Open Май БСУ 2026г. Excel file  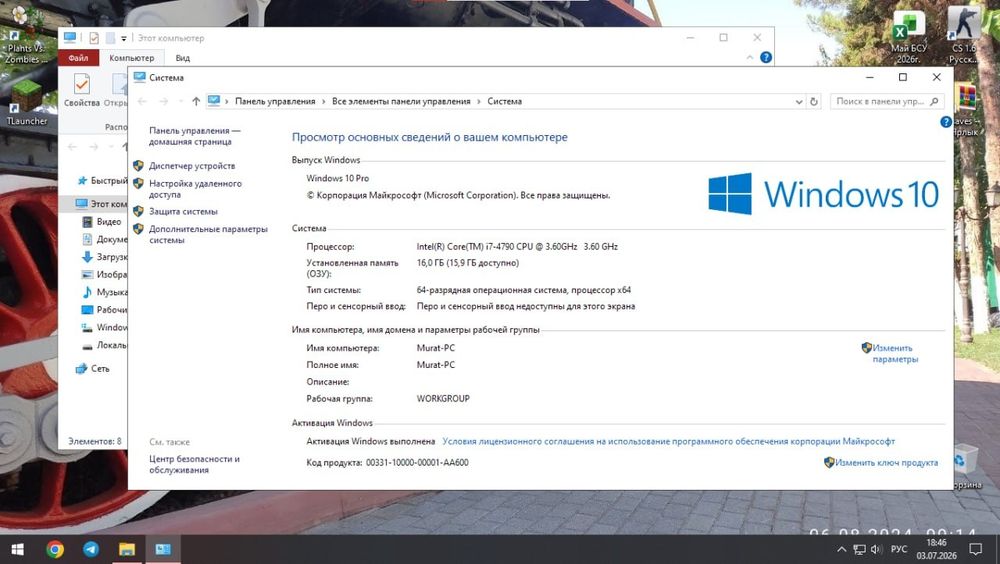click(909, 37)
